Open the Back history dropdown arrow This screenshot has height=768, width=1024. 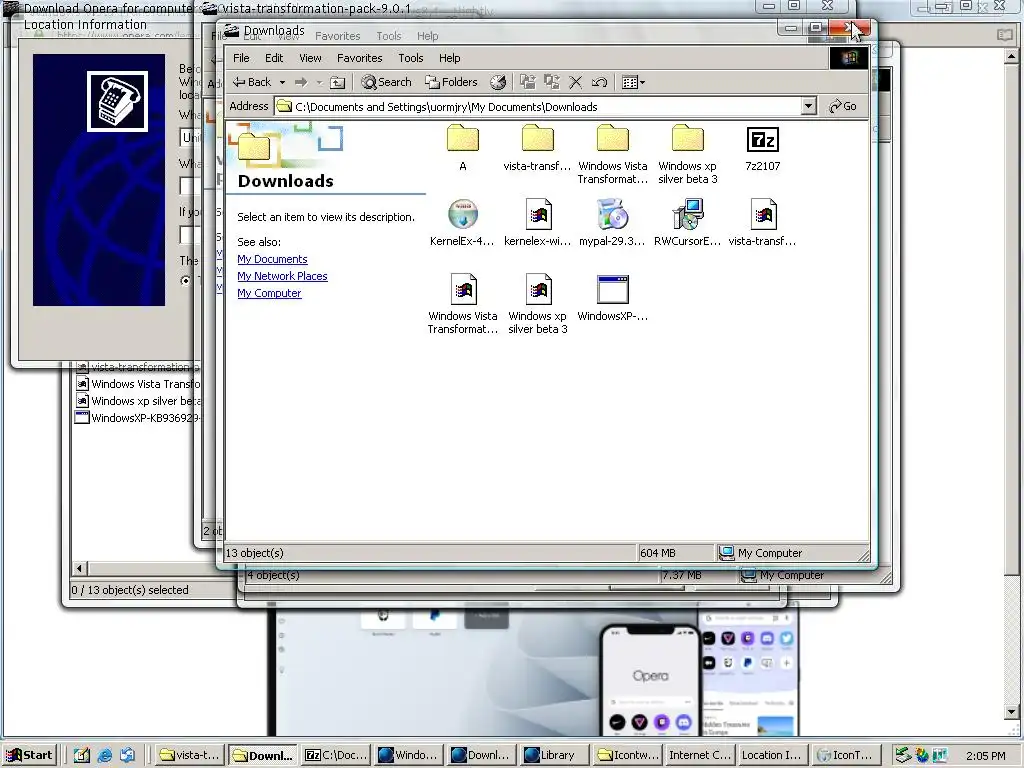point(282,82)
